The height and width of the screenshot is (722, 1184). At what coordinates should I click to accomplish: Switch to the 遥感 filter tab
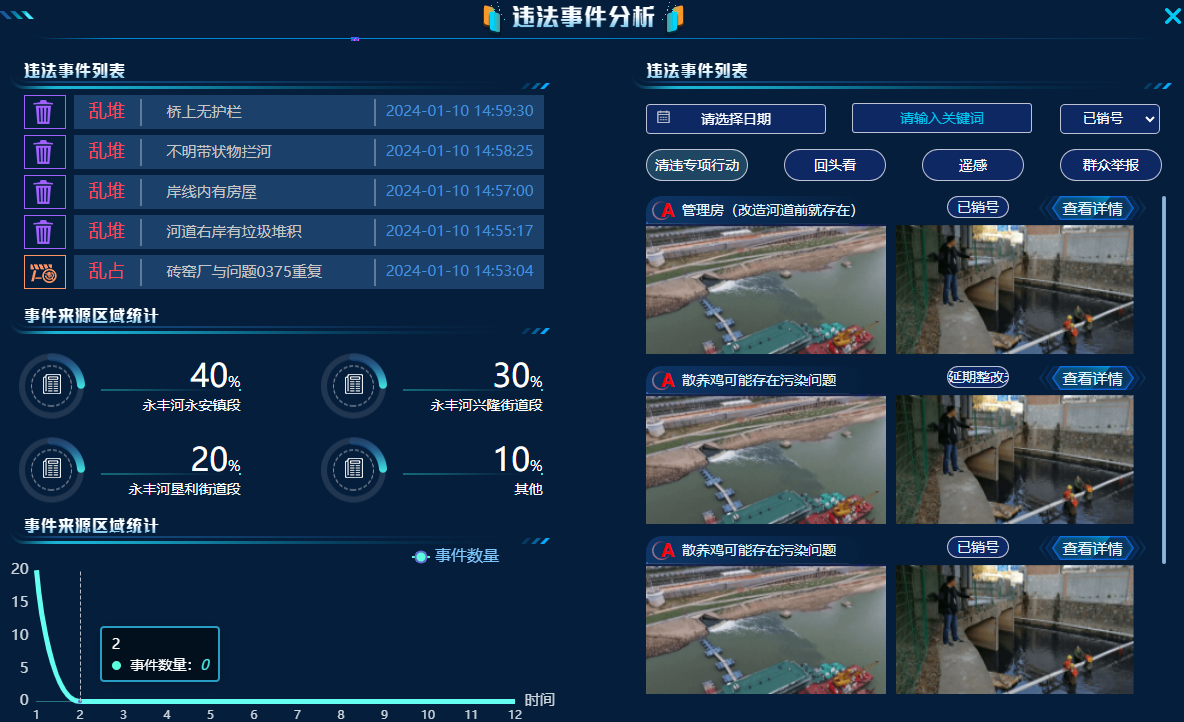pyautogui.click(x=972, y=165)
